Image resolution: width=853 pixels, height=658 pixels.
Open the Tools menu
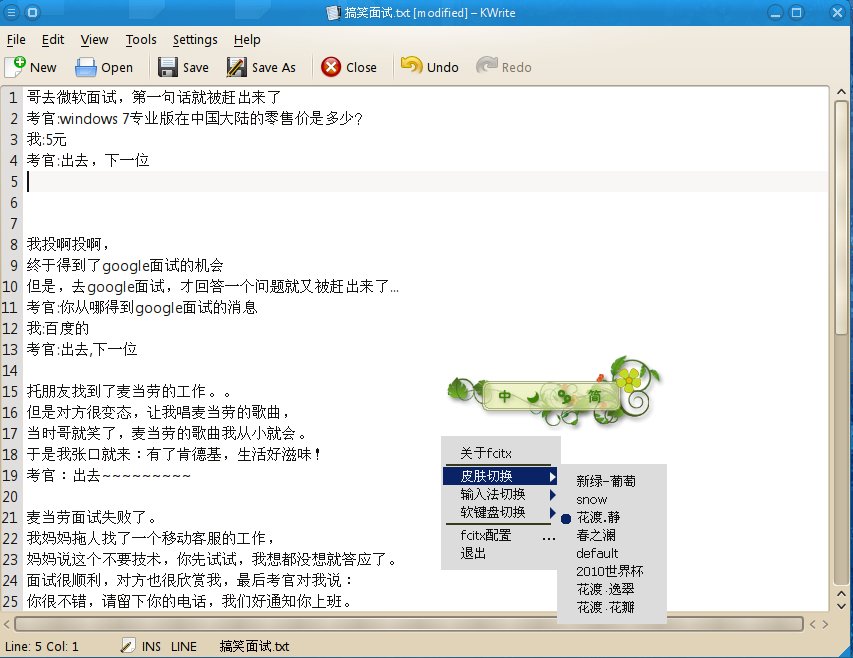[x=141, y=40]
